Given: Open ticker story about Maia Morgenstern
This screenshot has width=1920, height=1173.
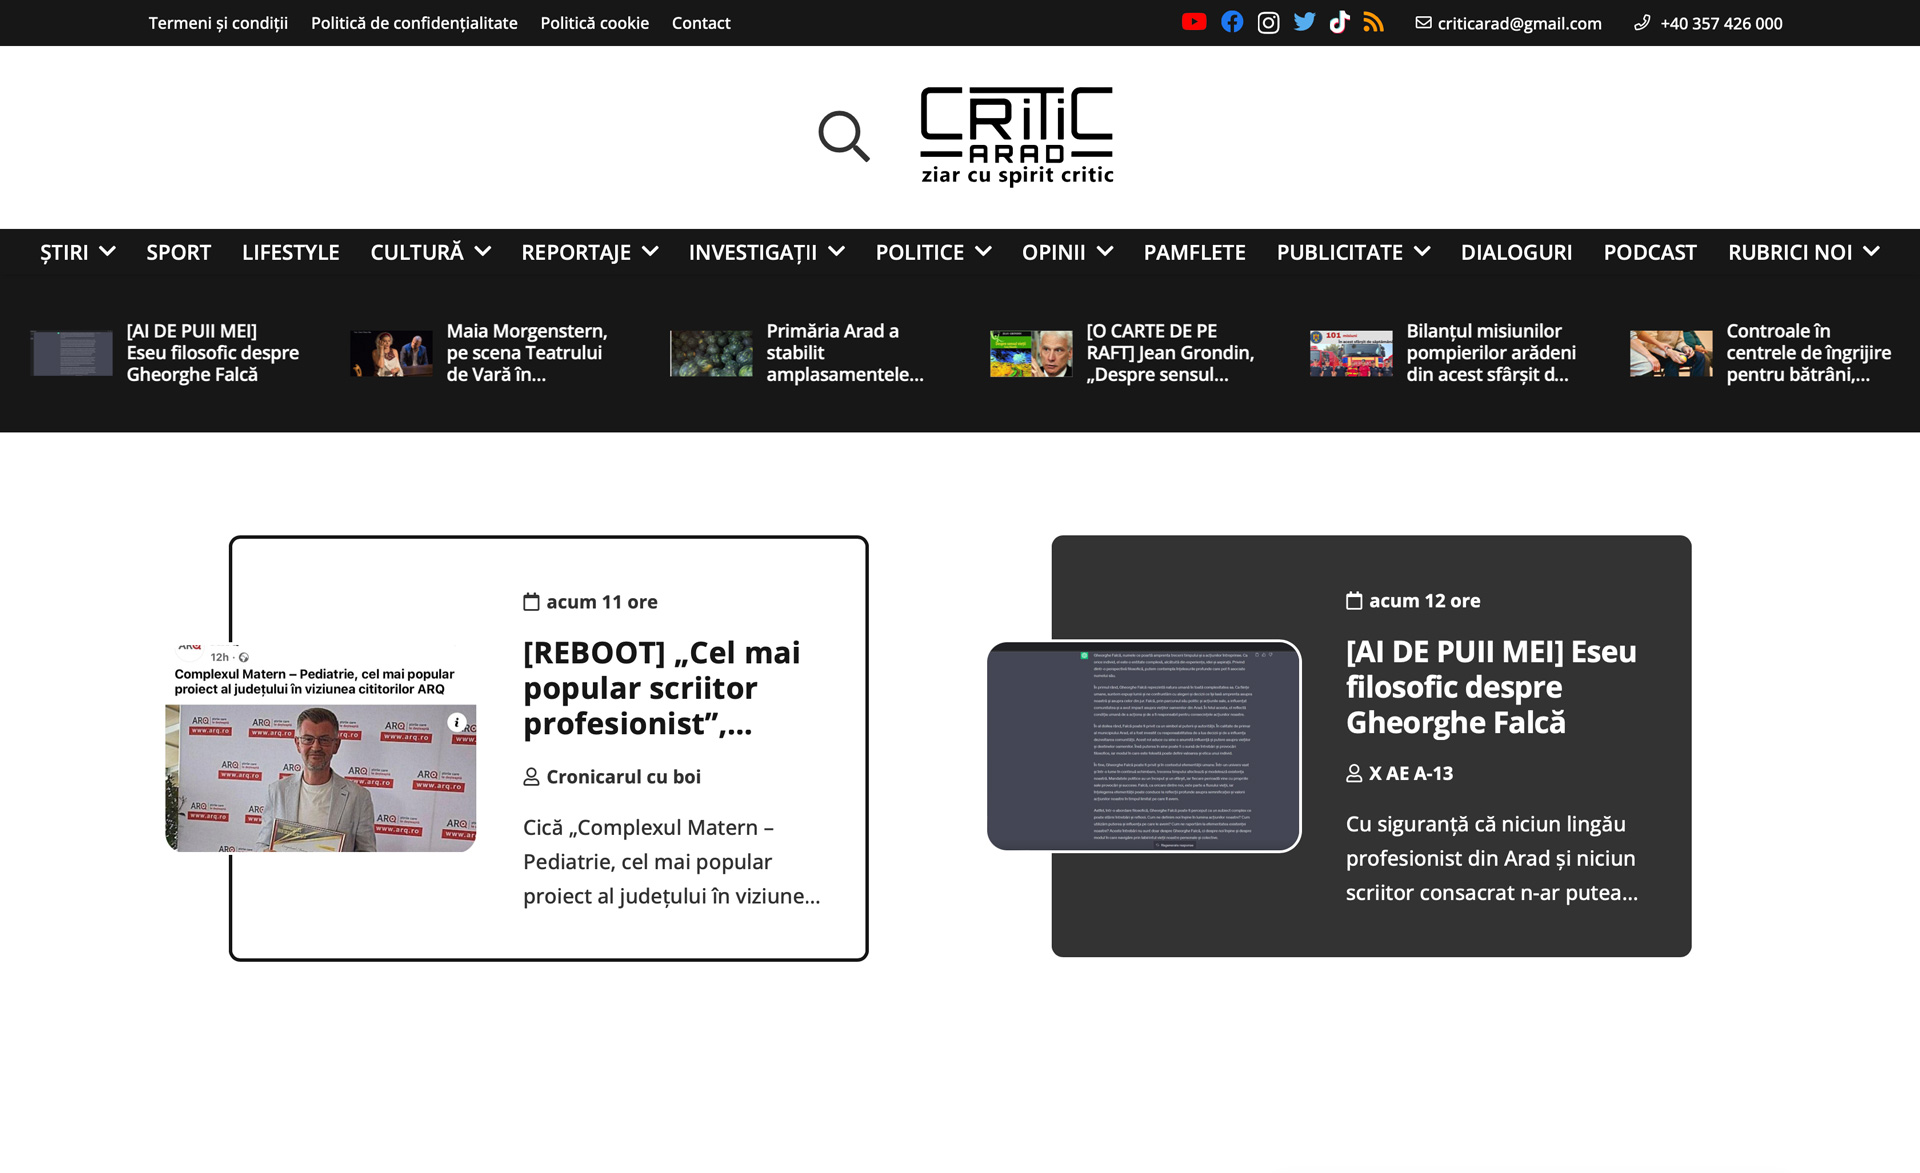Looking at the screenshot, I should tap(527, 353).
